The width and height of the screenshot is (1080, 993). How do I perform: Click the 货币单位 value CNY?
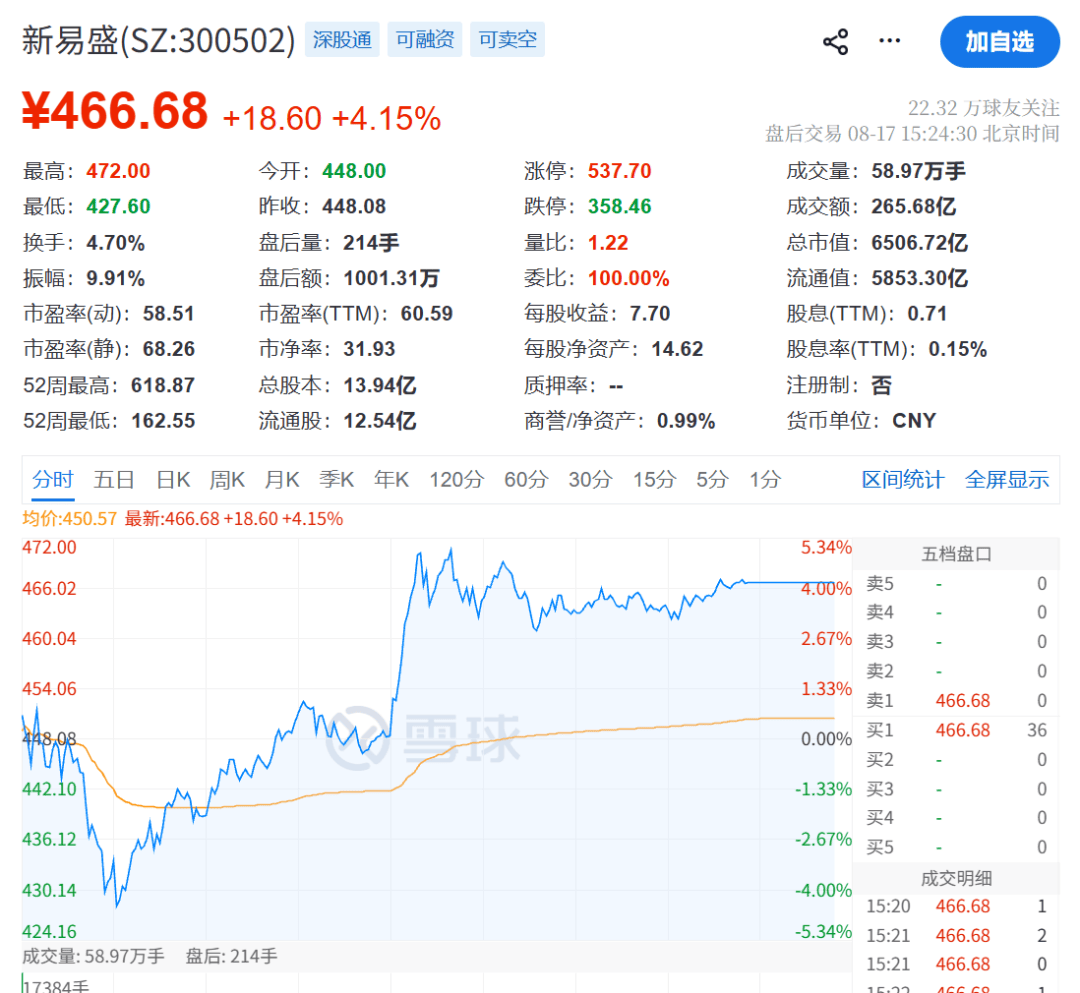(x=914, y=421)
